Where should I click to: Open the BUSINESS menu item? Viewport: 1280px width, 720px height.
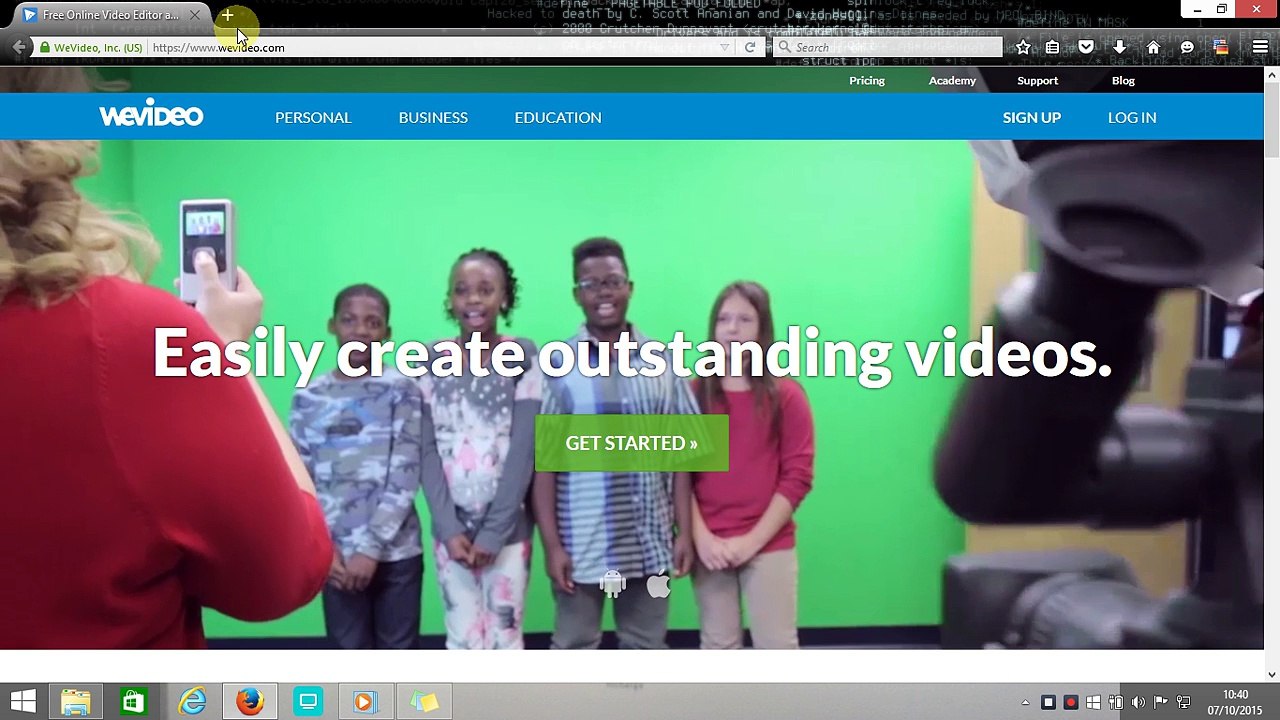(x=433, y=117)
